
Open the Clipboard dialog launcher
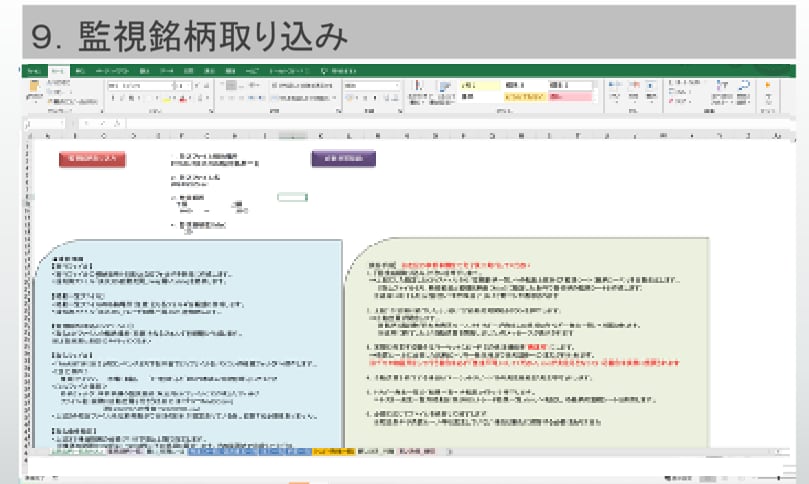tap(102, 111)
